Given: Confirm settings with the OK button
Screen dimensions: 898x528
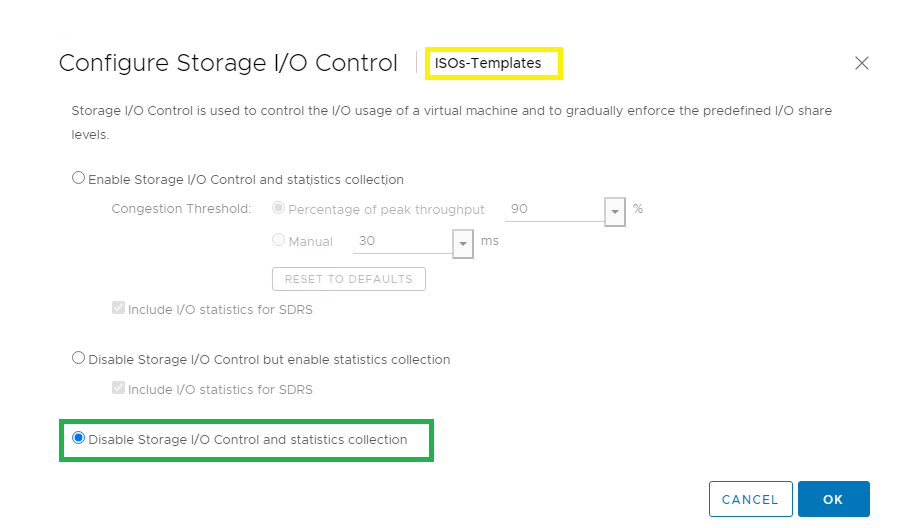Looking at the screenshot, I should [x=833, y=499].
